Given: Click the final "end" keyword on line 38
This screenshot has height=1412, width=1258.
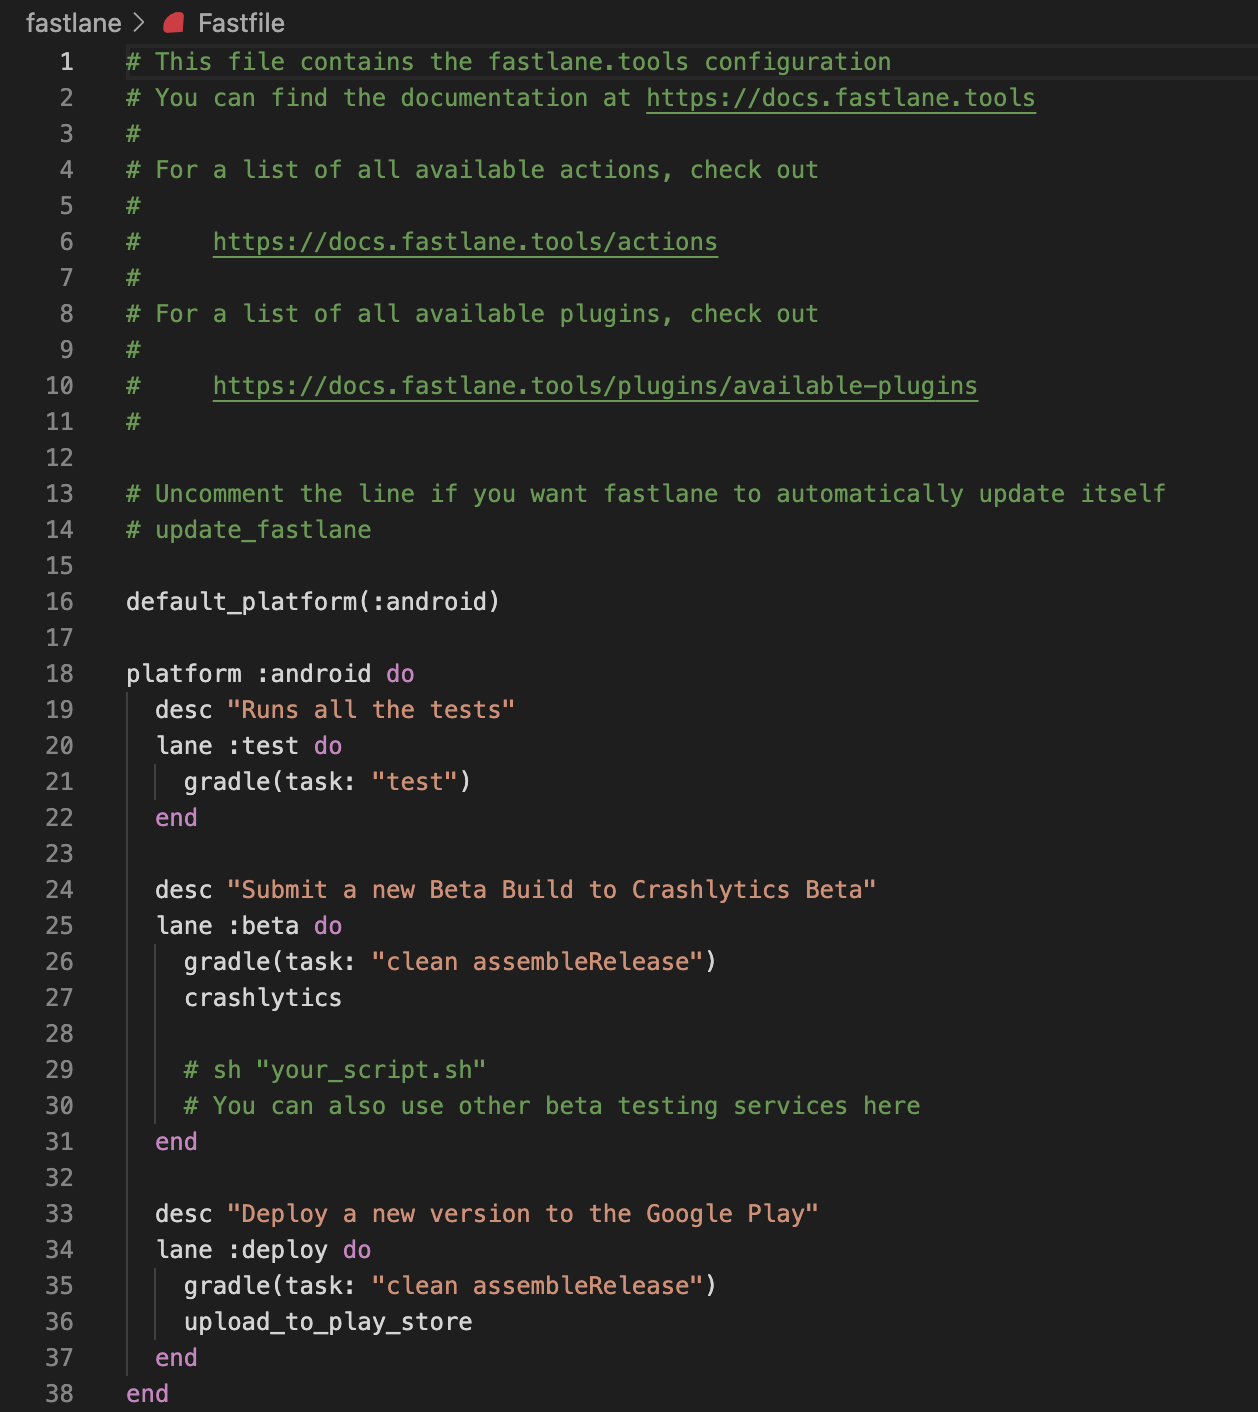Looking at the screenshot, I should (x=147, y=1394).
